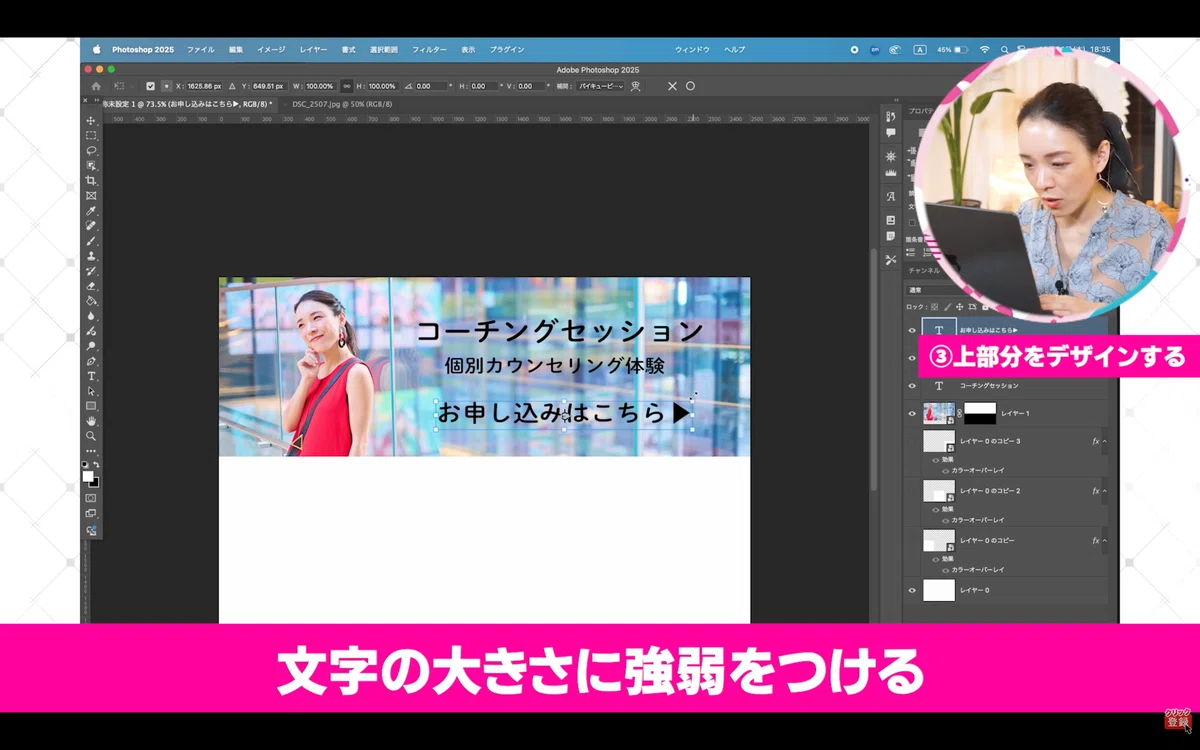Viewport: 1200px width, 750px height.
Task: Collapse effects of レイヤー 0 のコピー 2
Action: coord(1105,491)
